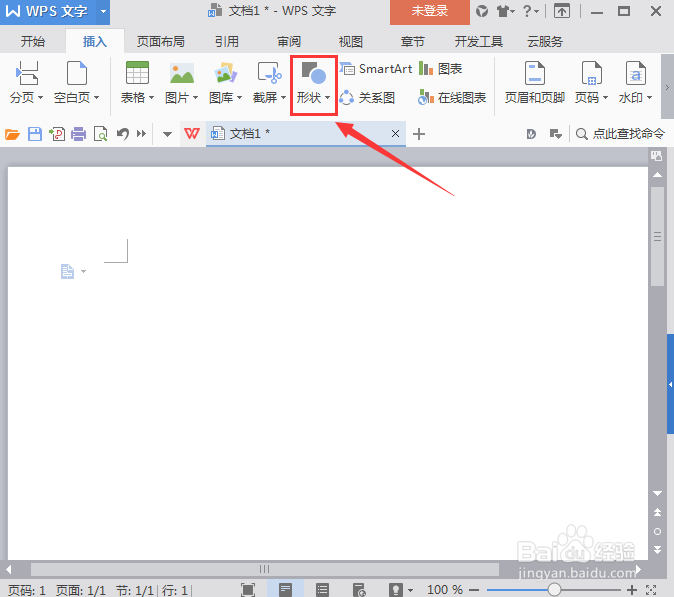Screen dimensions: 674x597
Task: Click the 形状 shapes icon
Action: (313, 73)
